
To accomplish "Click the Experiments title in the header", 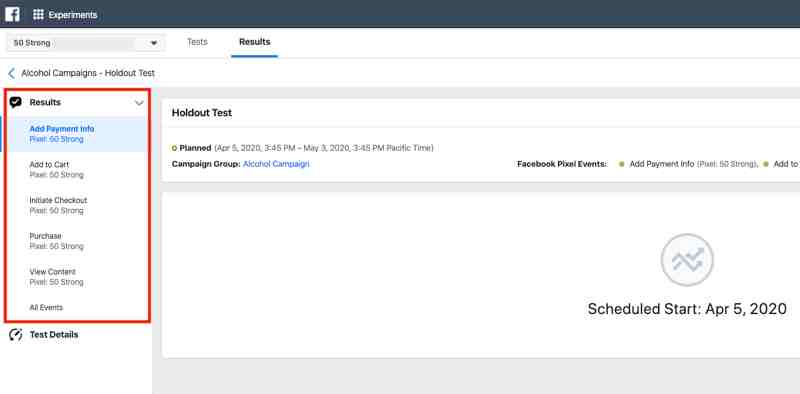I will [x=72, y=15].
